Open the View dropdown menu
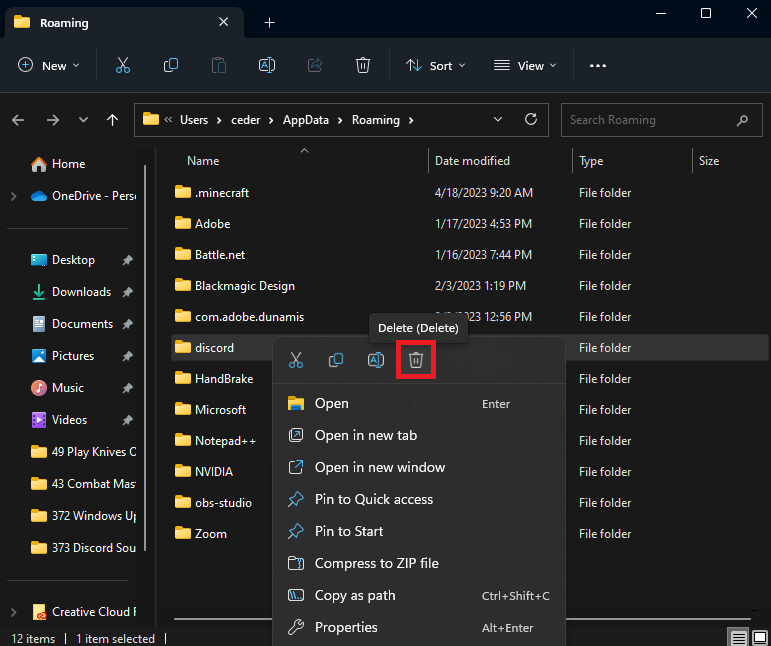 (x=523, y=66)
